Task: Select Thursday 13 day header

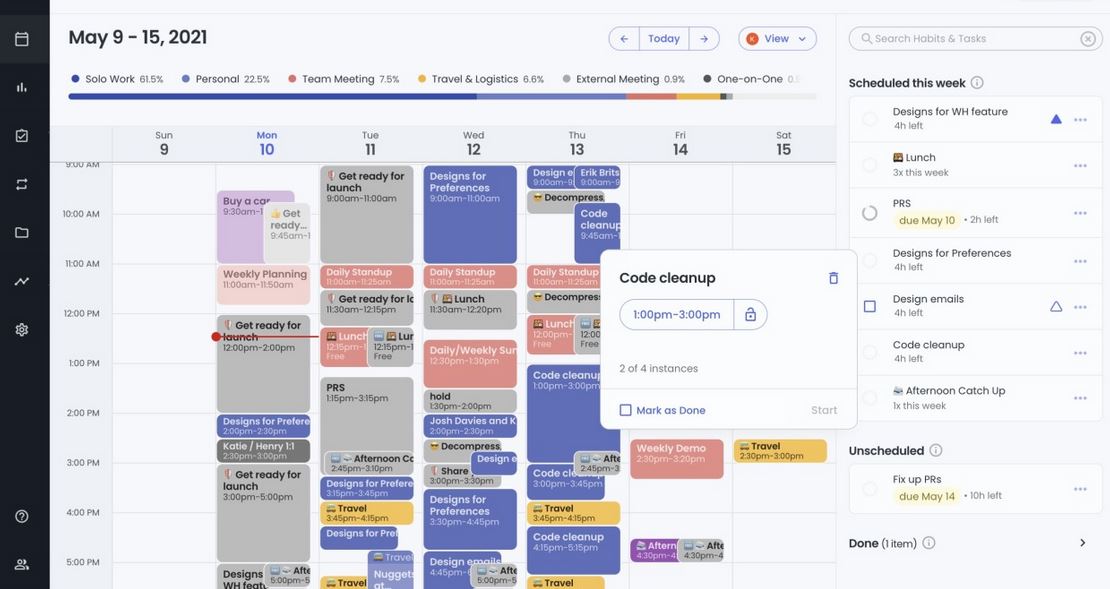Action: tap(577, 144)
